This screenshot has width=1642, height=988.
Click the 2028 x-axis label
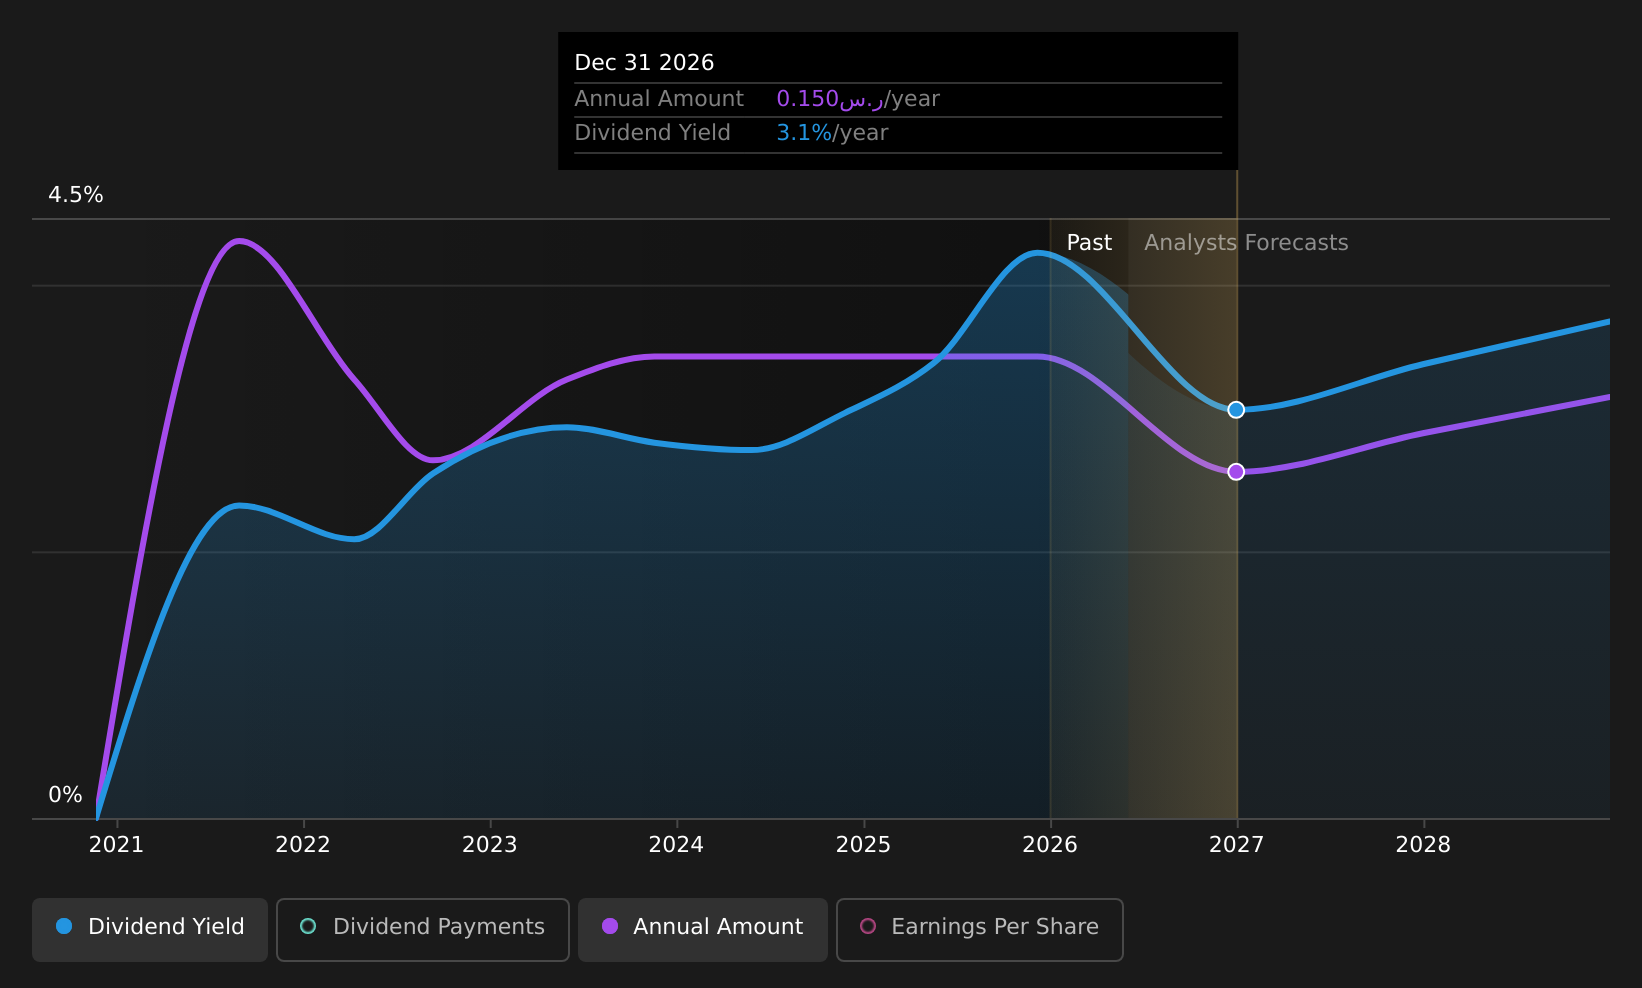tap(1423, 845)
